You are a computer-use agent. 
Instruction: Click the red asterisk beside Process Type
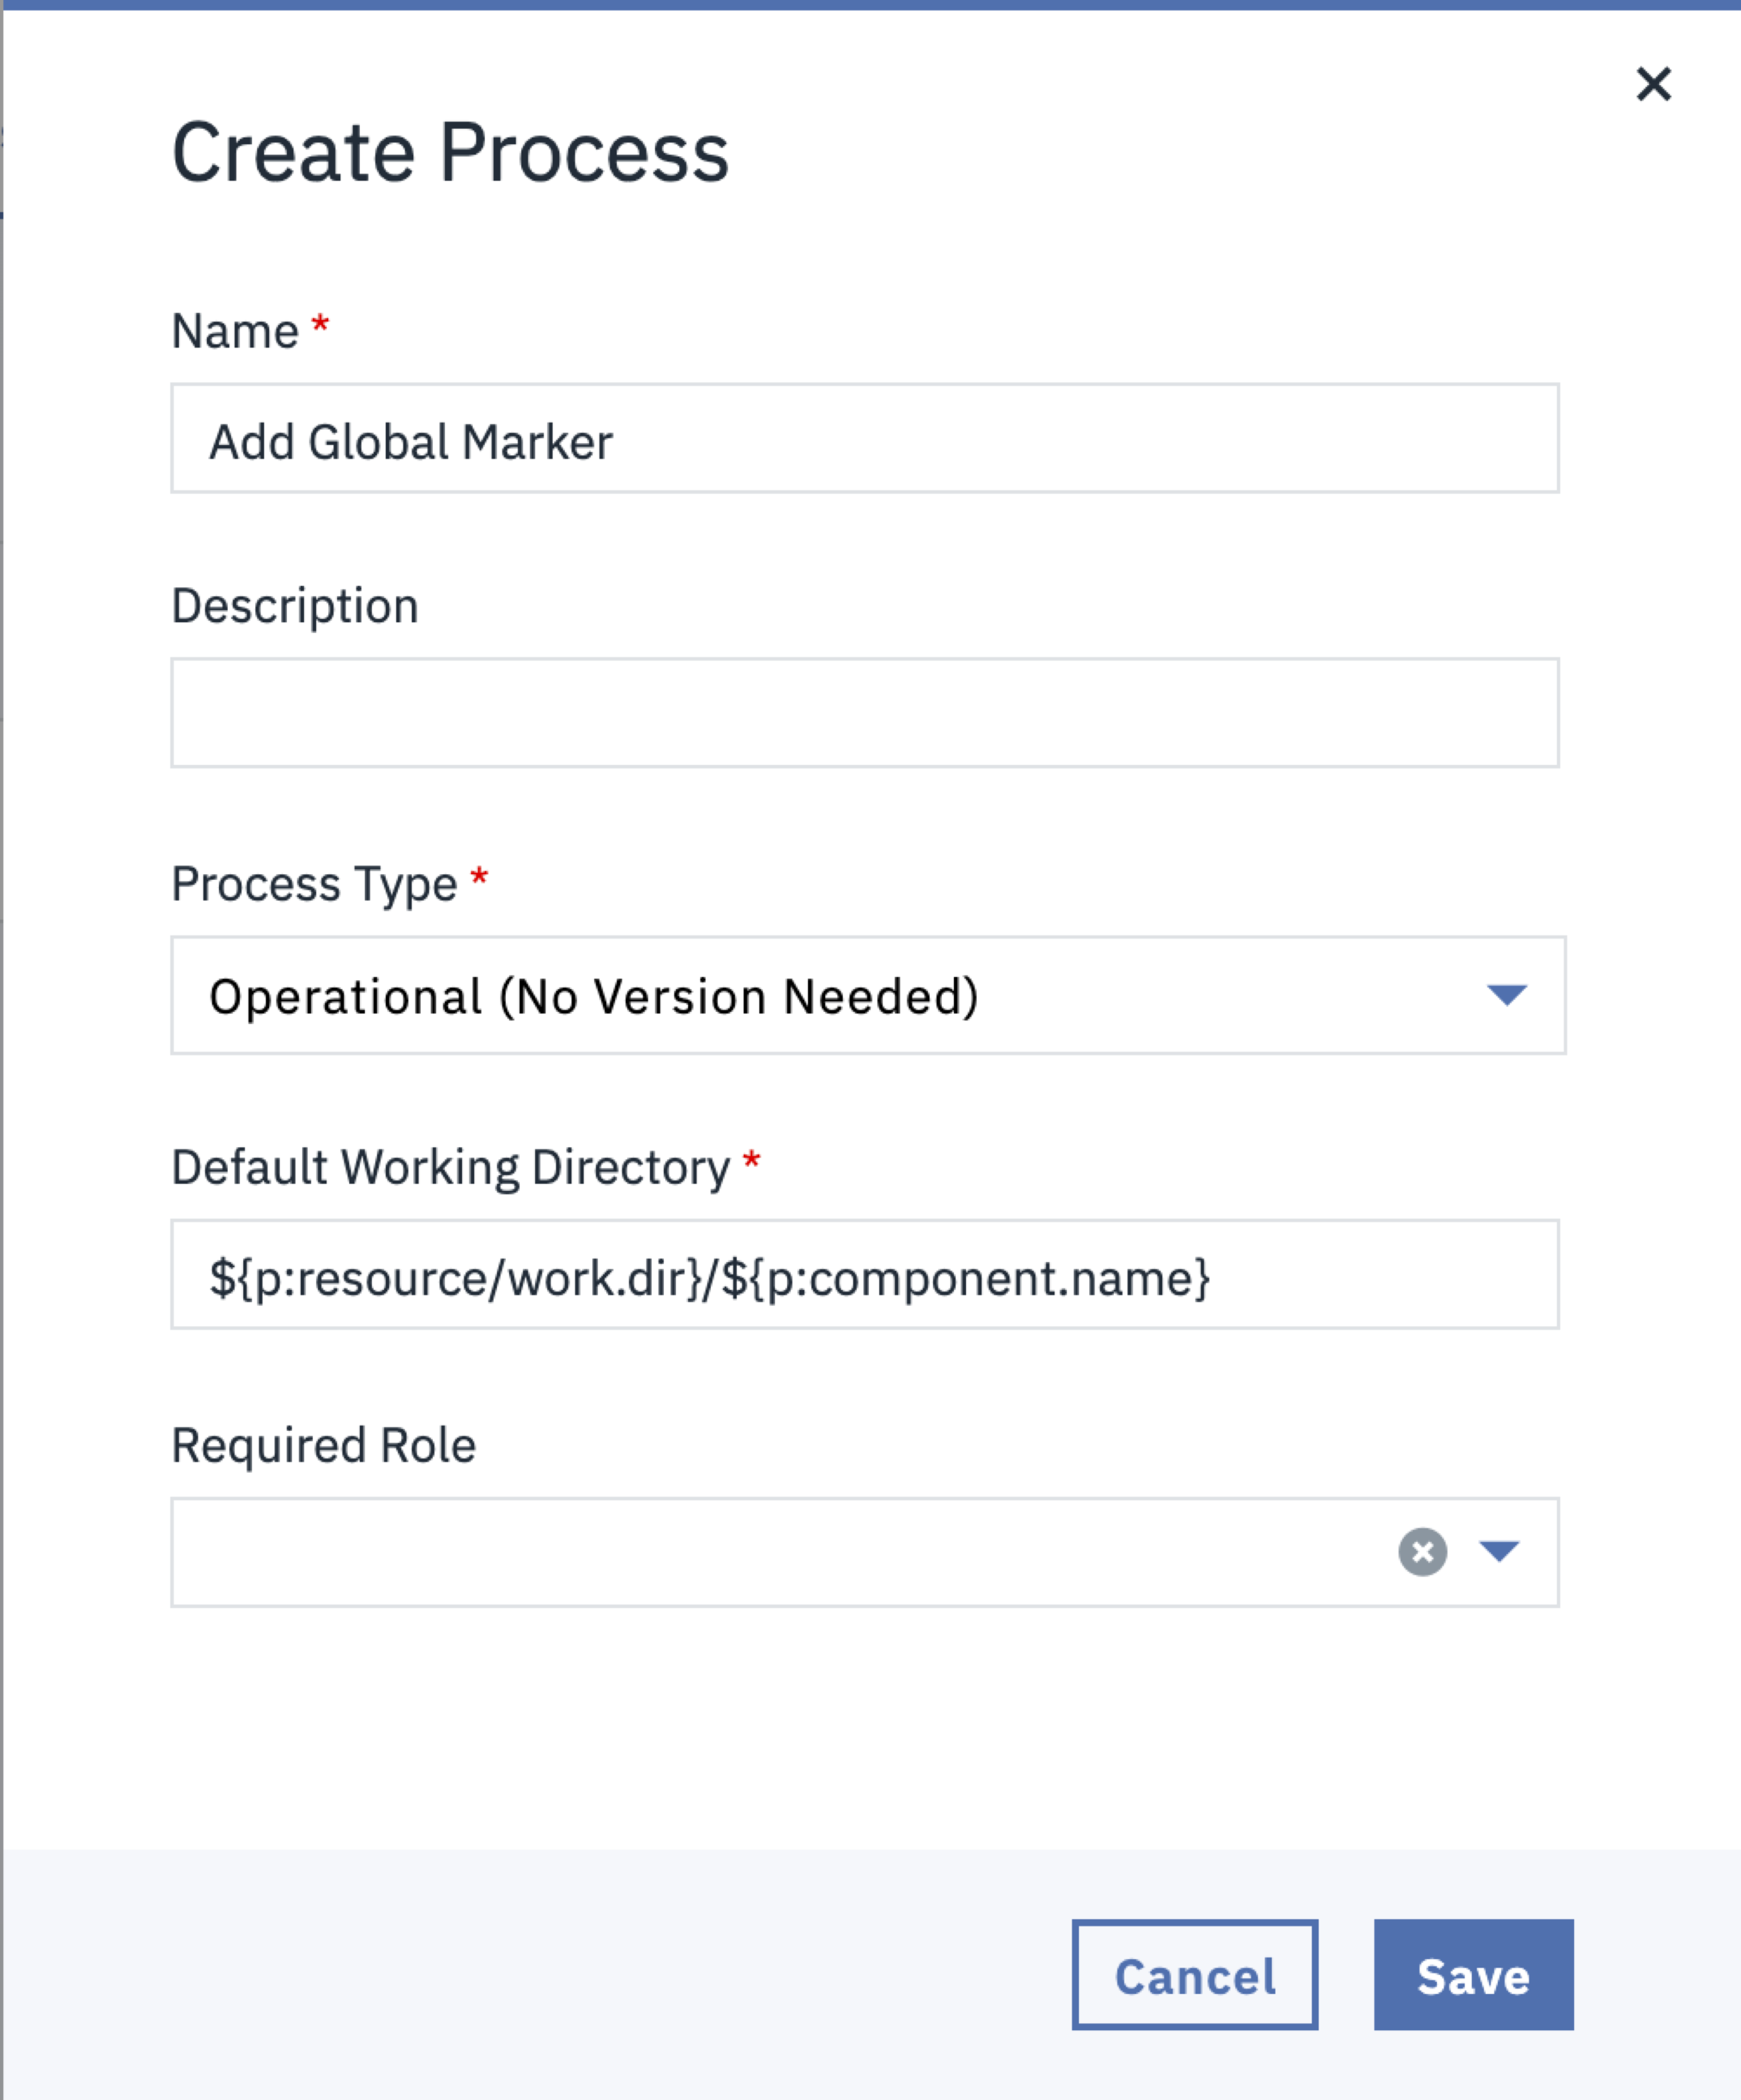[x=479, y=878]
